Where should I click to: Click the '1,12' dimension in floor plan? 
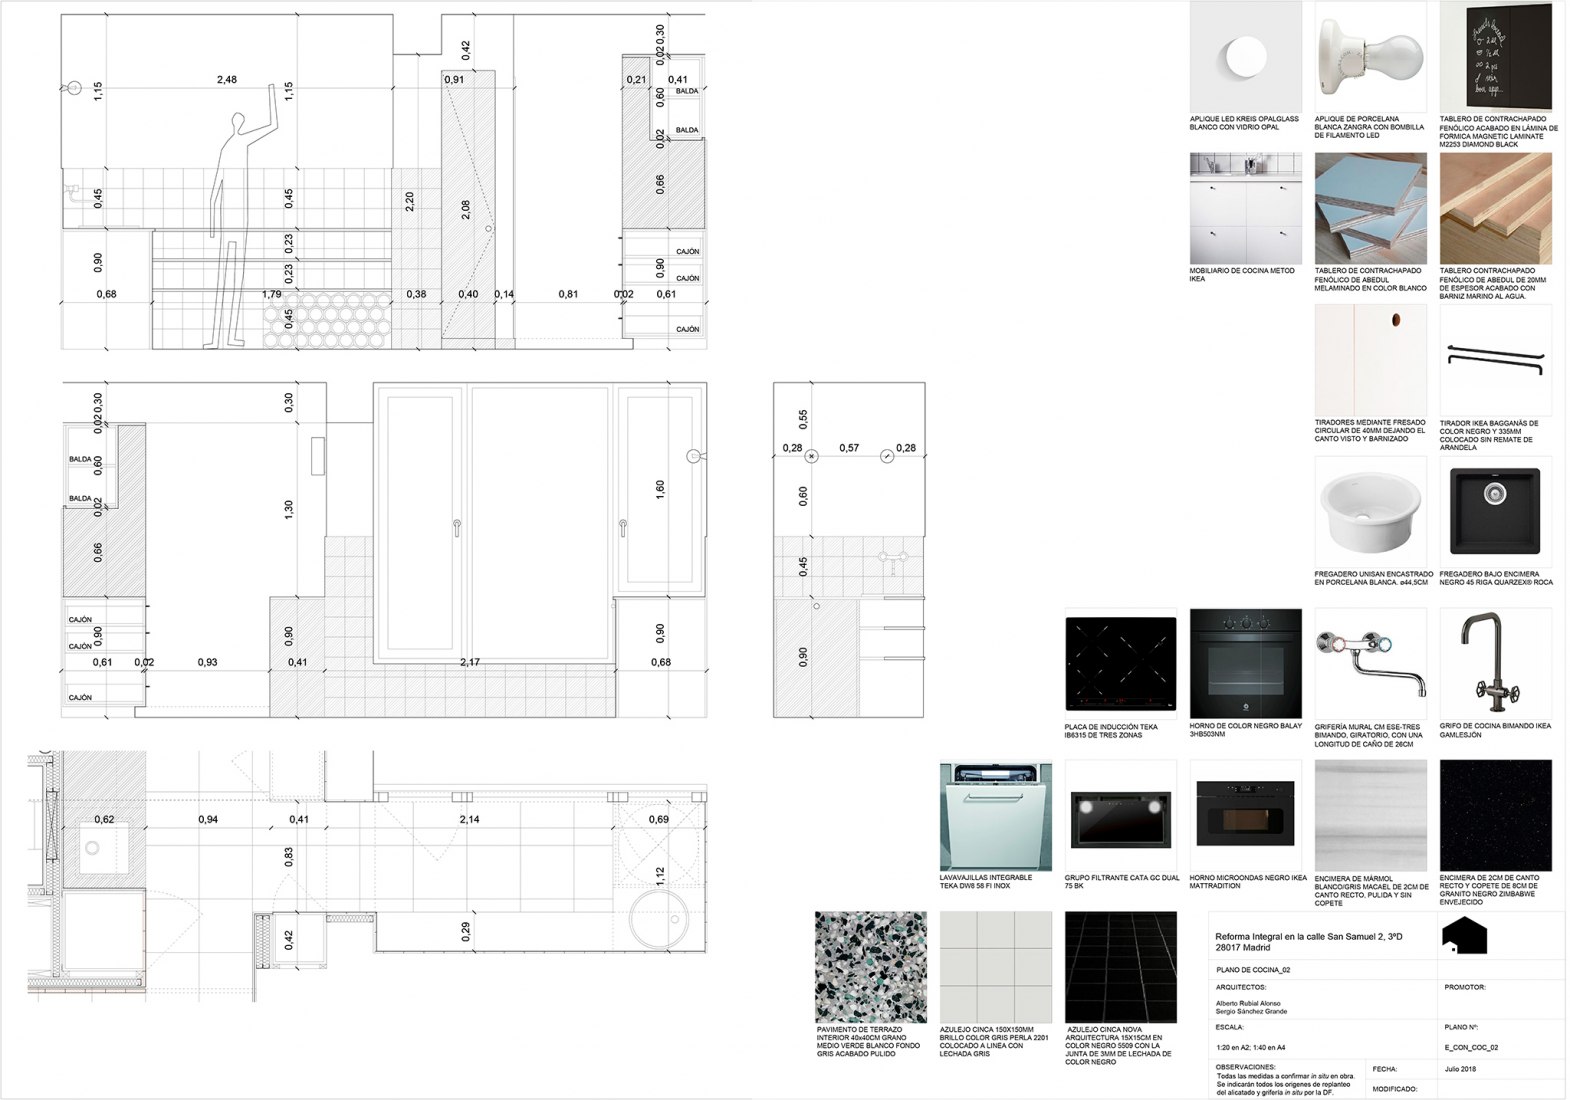pyautogui.click(x=660, y=877)
